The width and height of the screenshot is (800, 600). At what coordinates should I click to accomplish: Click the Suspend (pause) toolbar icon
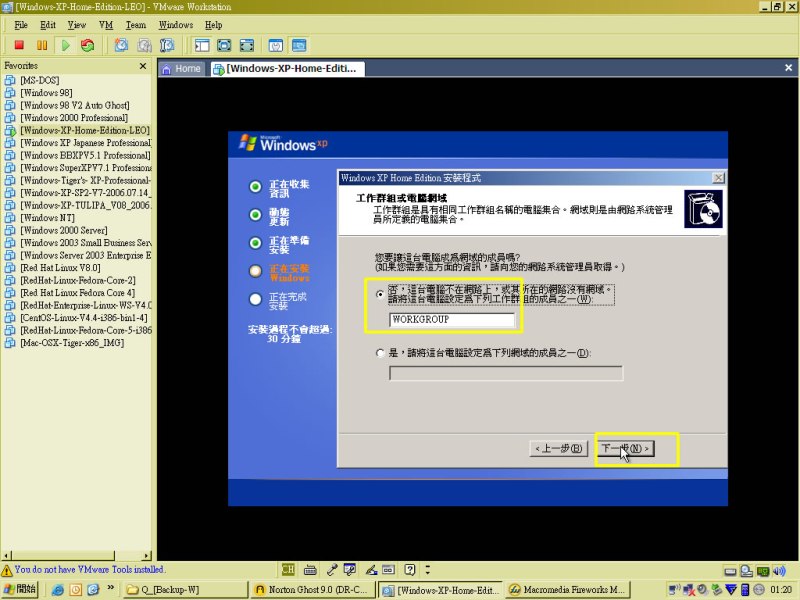coord(42,45)
